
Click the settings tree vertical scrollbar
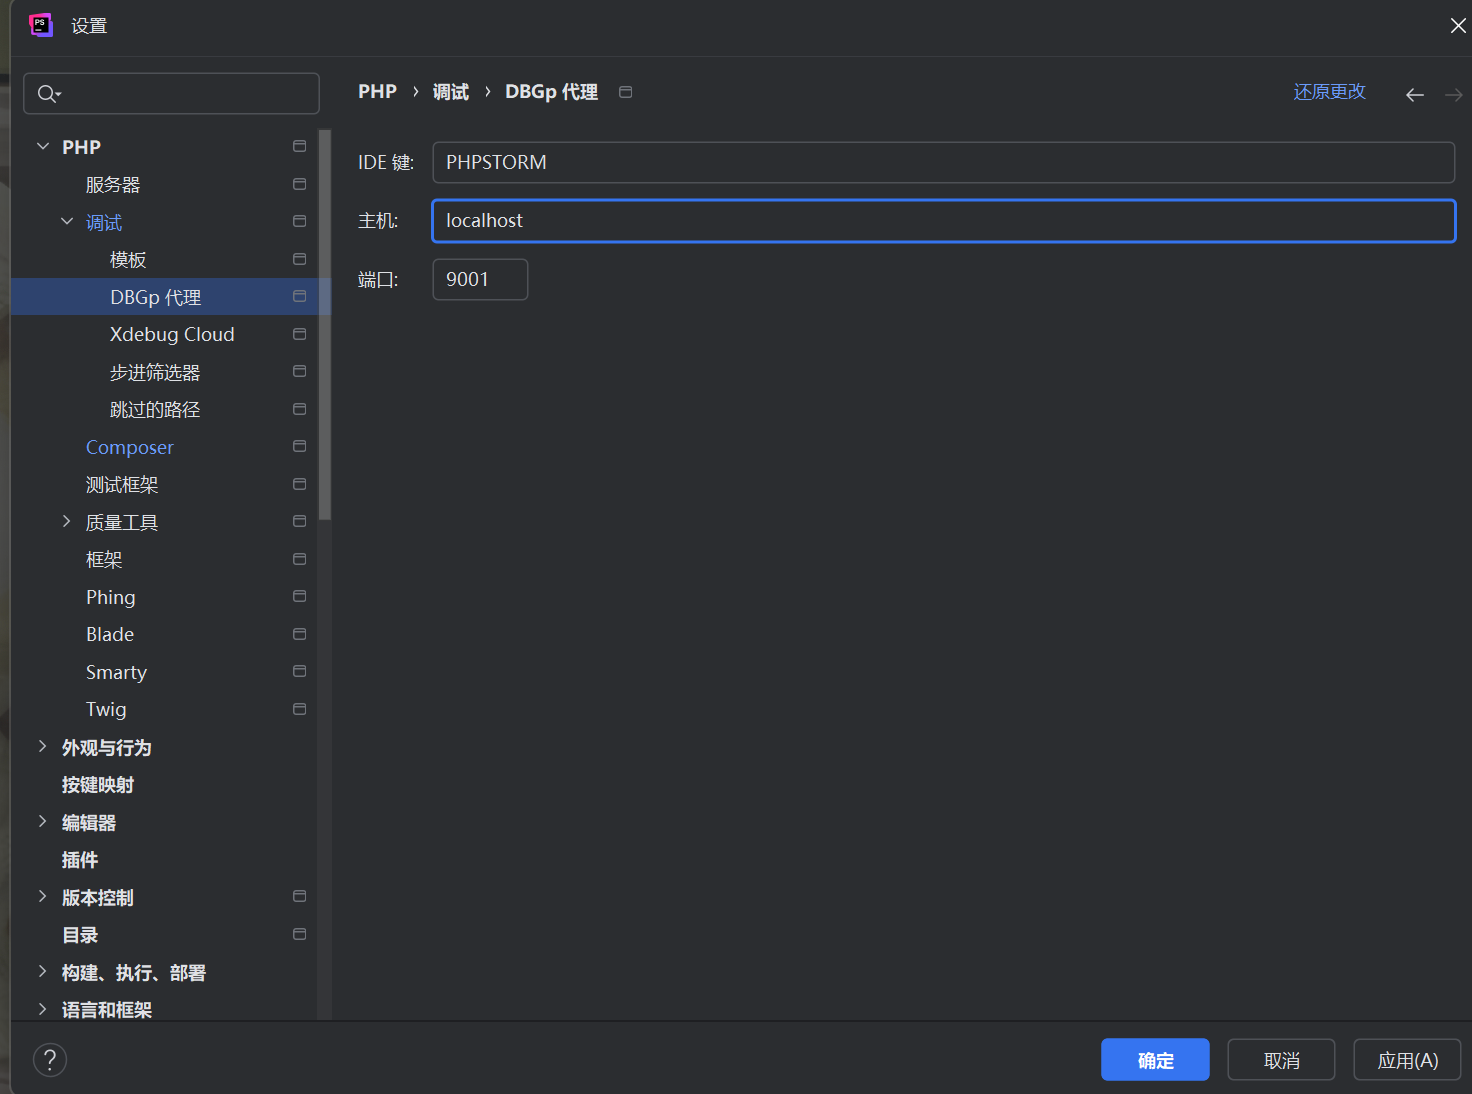coord(324,325)
